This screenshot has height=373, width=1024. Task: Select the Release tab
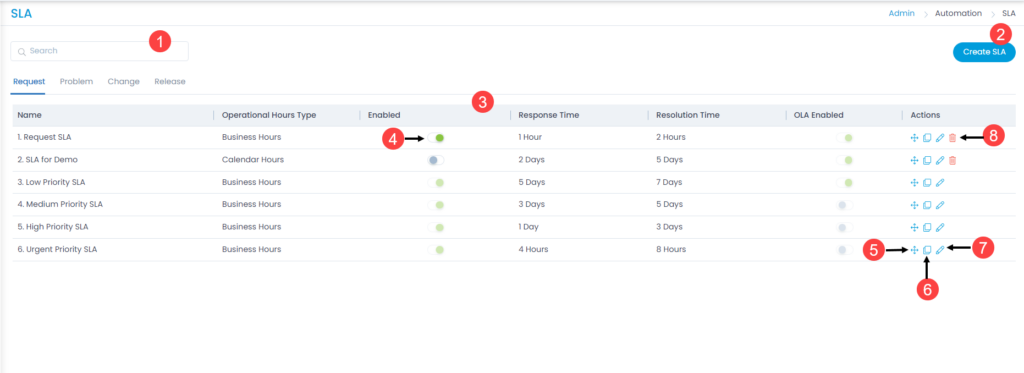tap(170, 82)
